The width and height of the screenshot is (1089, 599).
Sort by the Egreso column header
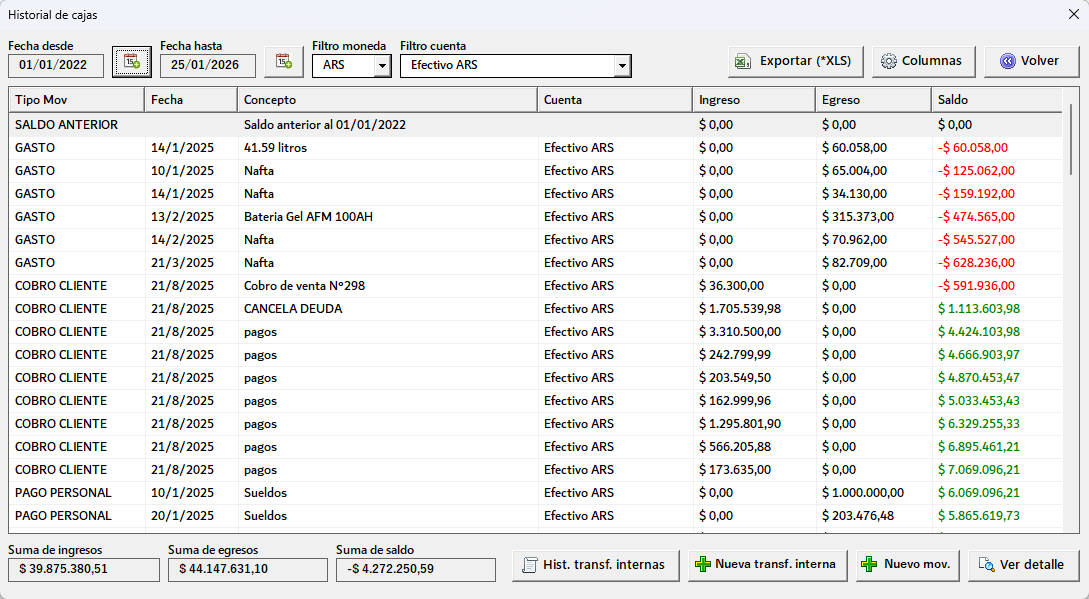pos(873,100)
